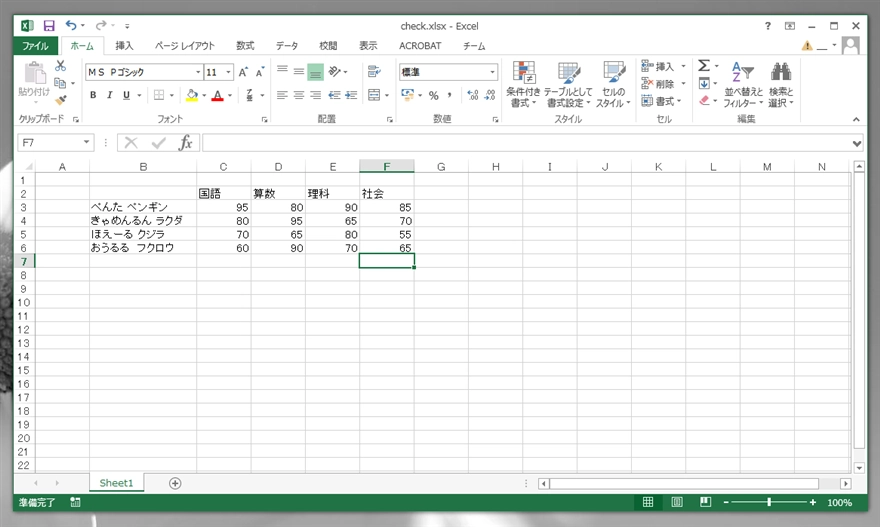Increase decimal places

(x=473, y=95)
